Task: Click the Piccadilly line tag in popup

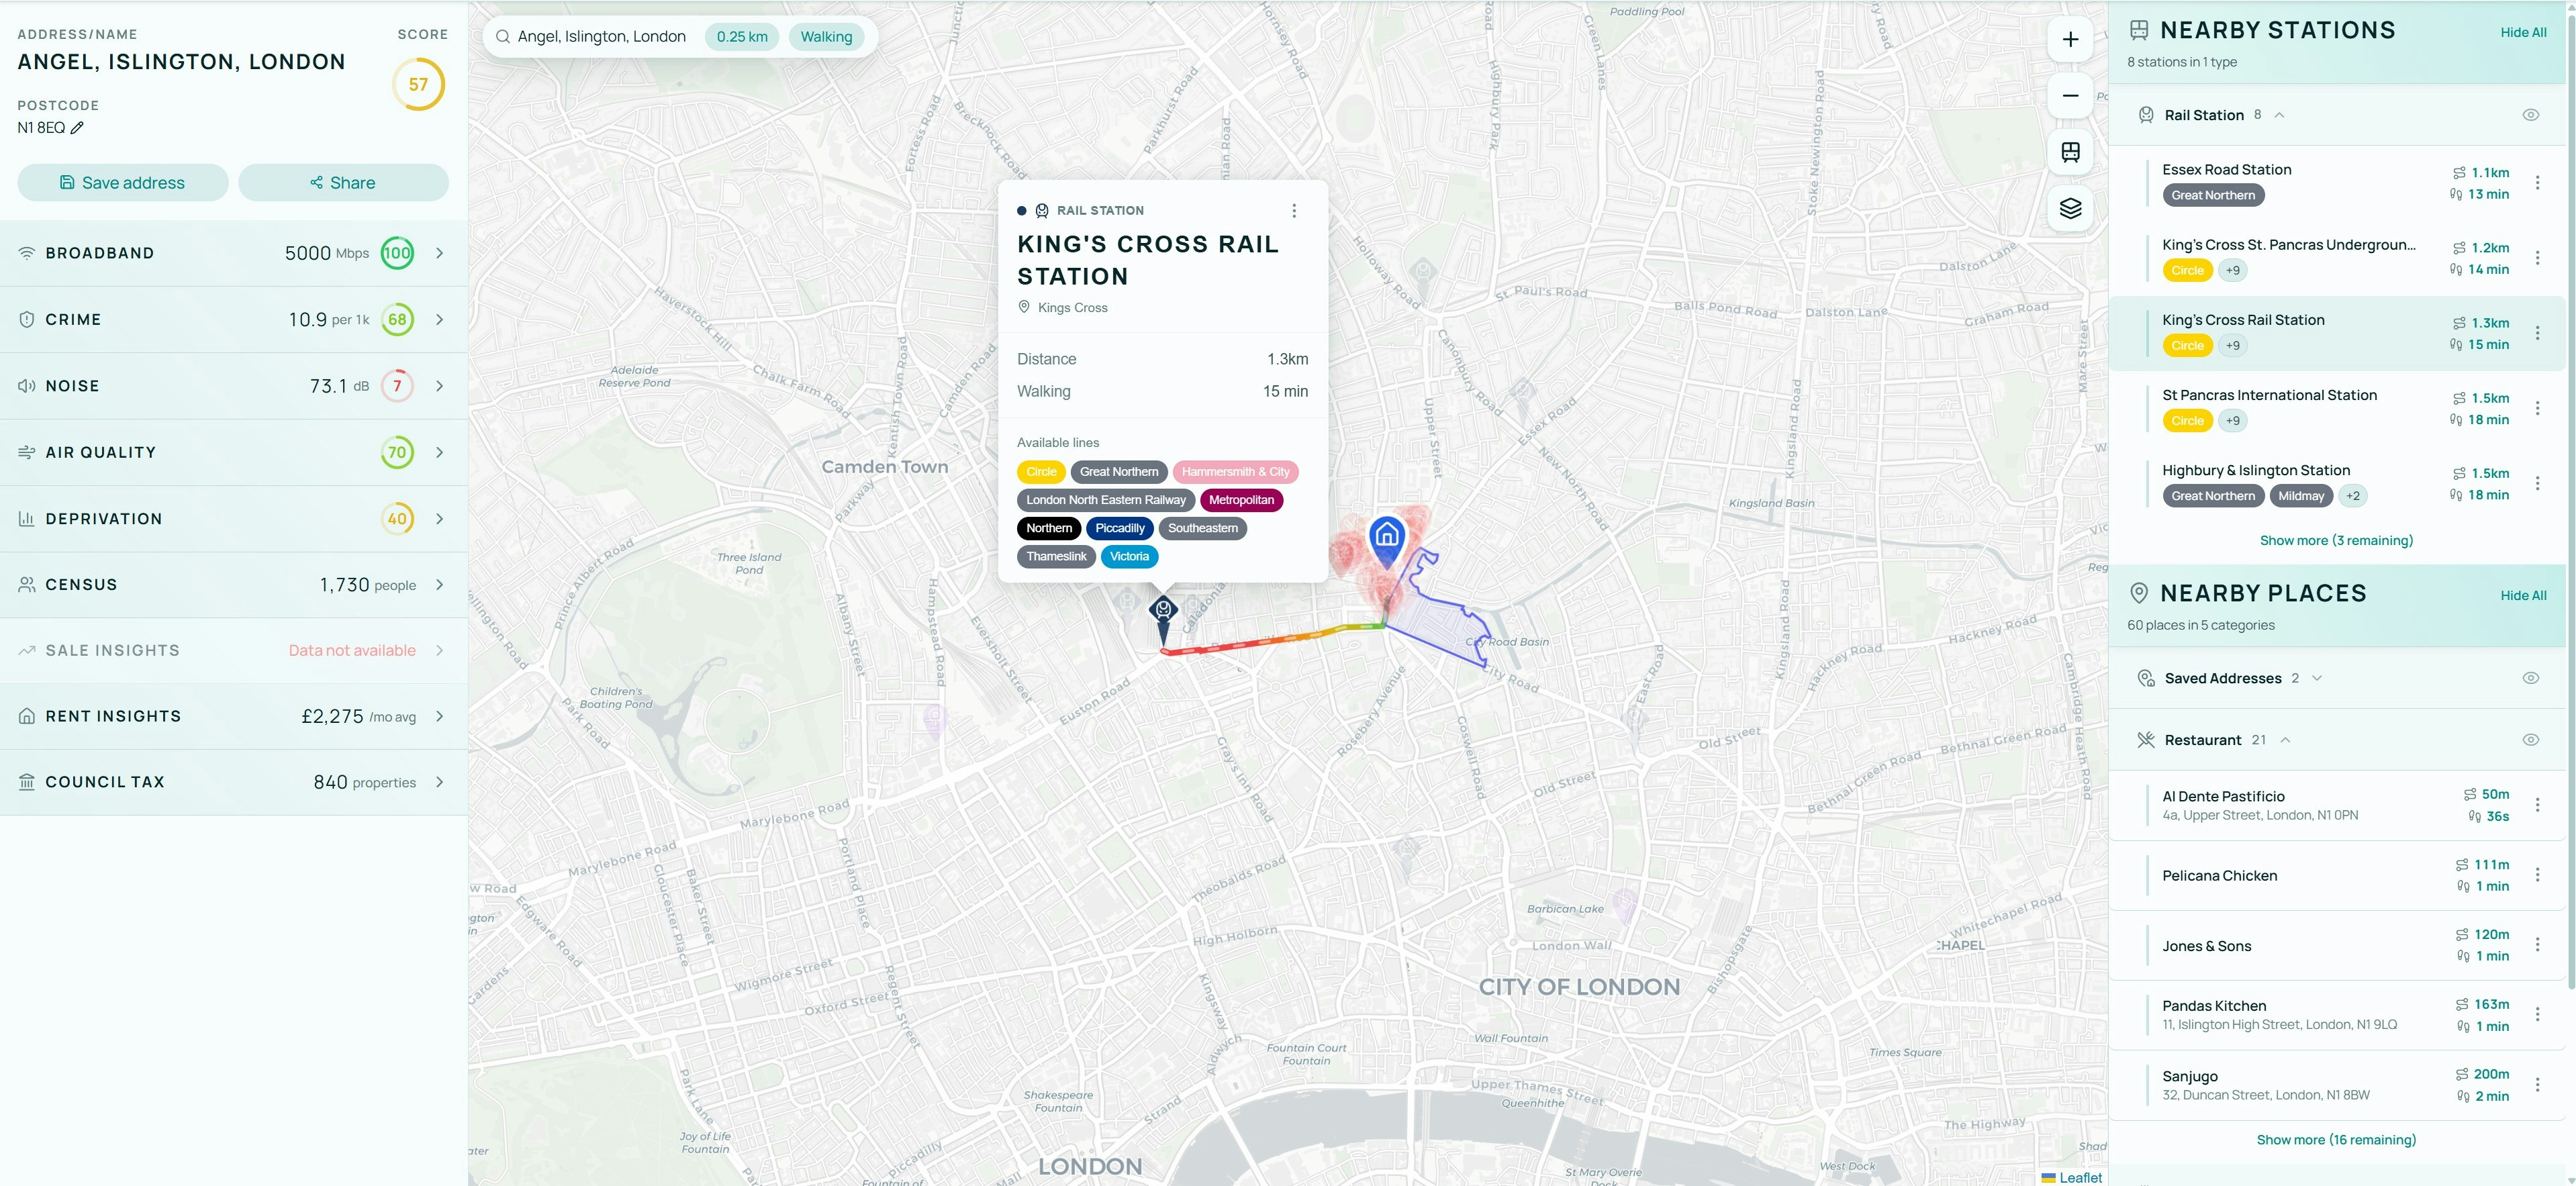Action: pyautogui.click(x=1119, y=529)
